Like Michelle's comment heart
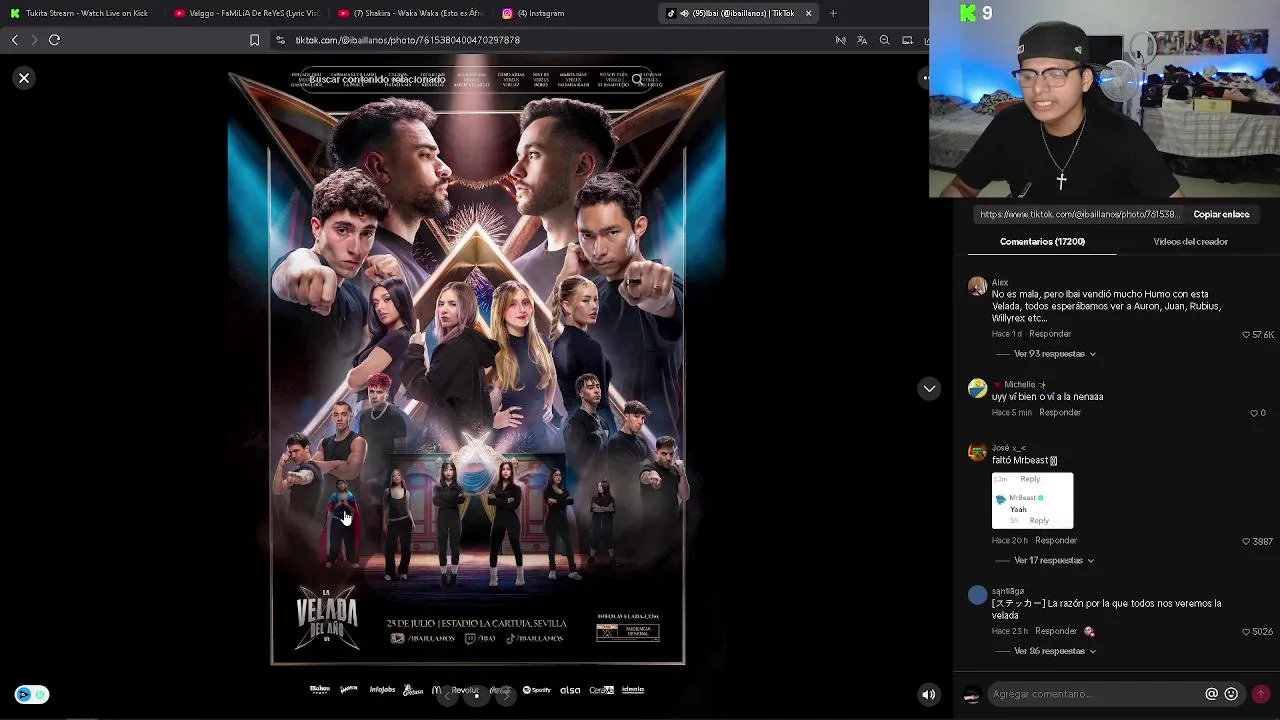The height and width of the screenshot is (720, 1280). pyautogui.click(x=1254, y=413)
